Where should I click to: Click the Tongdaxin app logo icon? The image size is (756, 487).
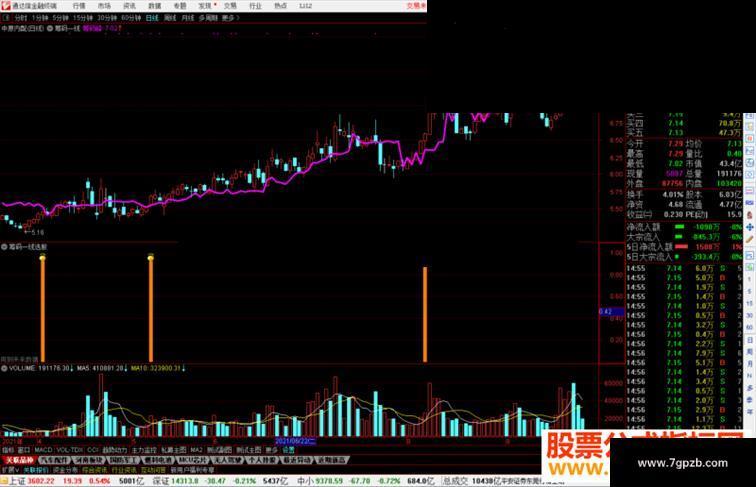5,6
